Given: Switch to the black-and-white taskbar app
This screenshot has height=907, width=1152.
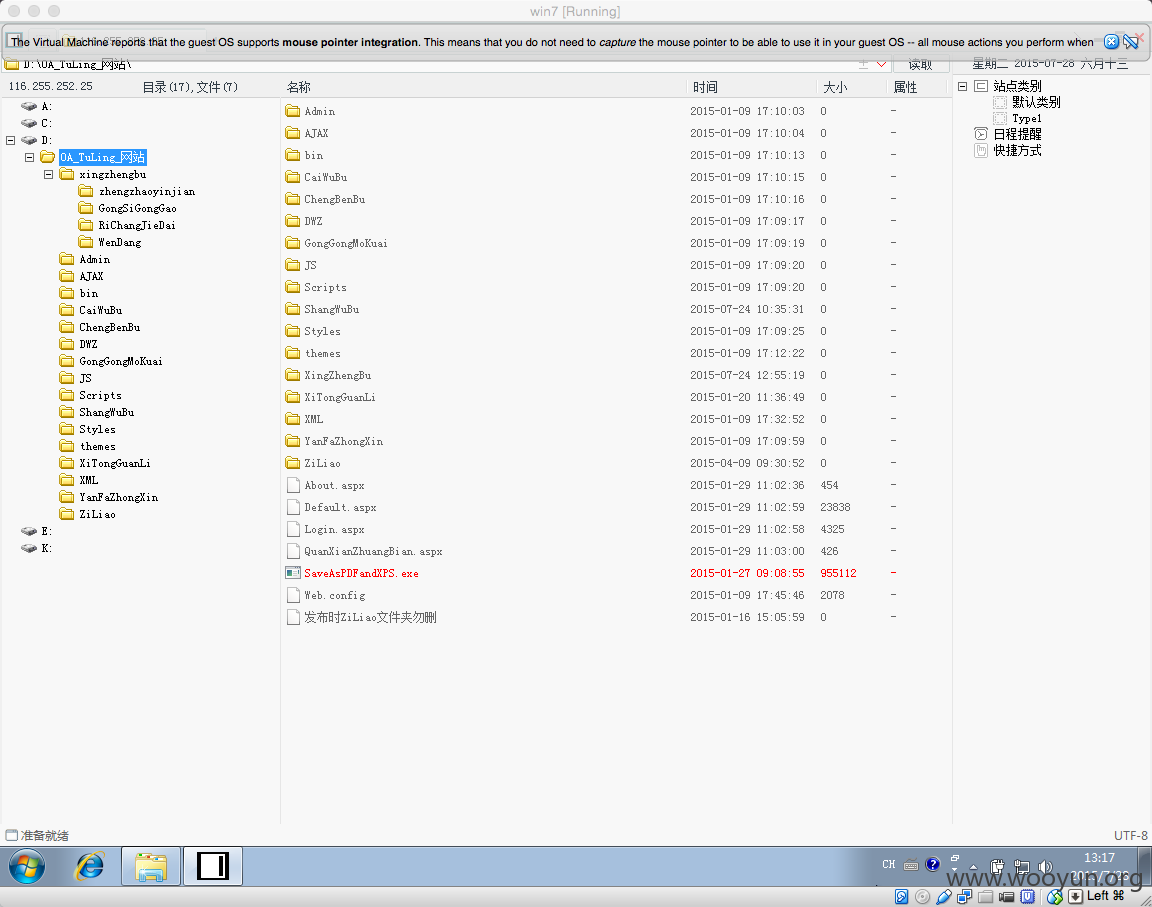Looking at the screenshot, I should coord(213,867).
